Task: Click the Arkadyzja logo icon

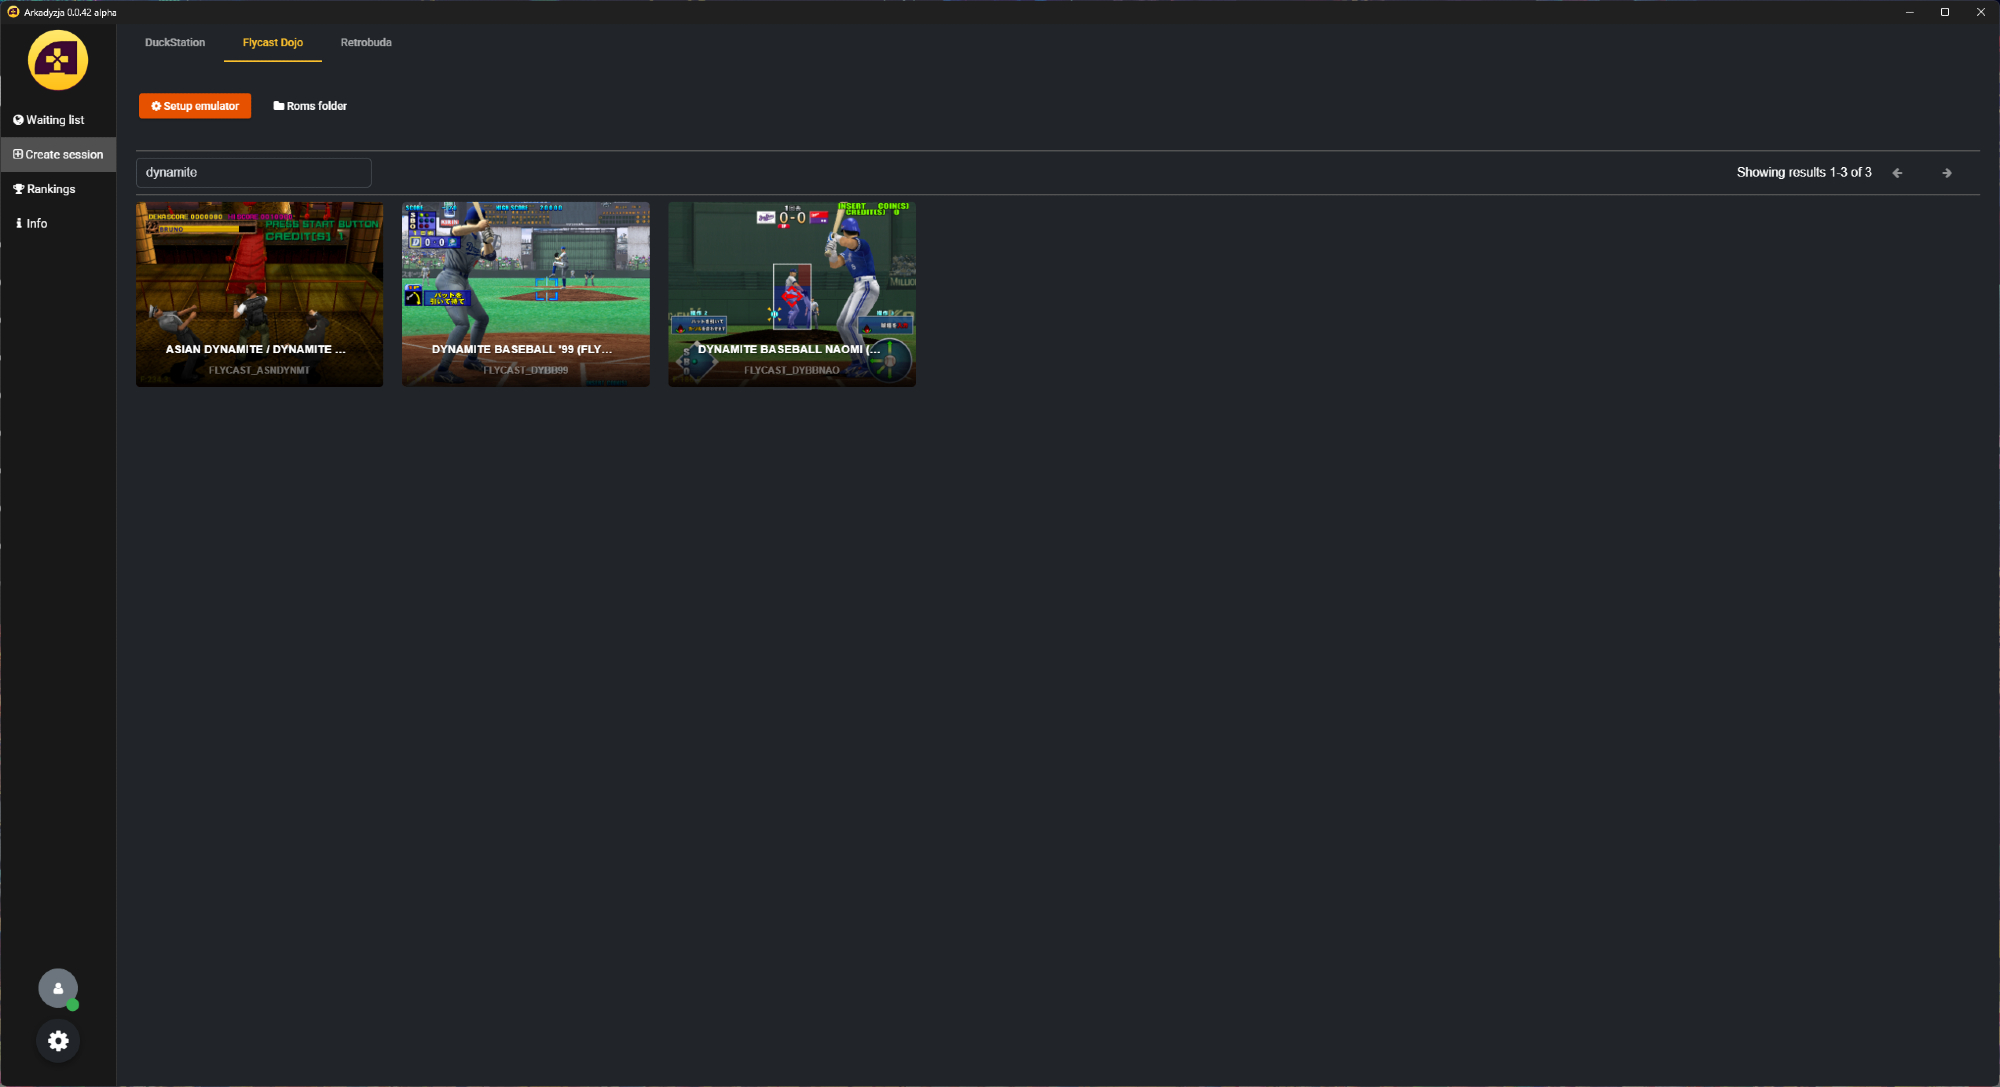Action: (x=58, y=60)
